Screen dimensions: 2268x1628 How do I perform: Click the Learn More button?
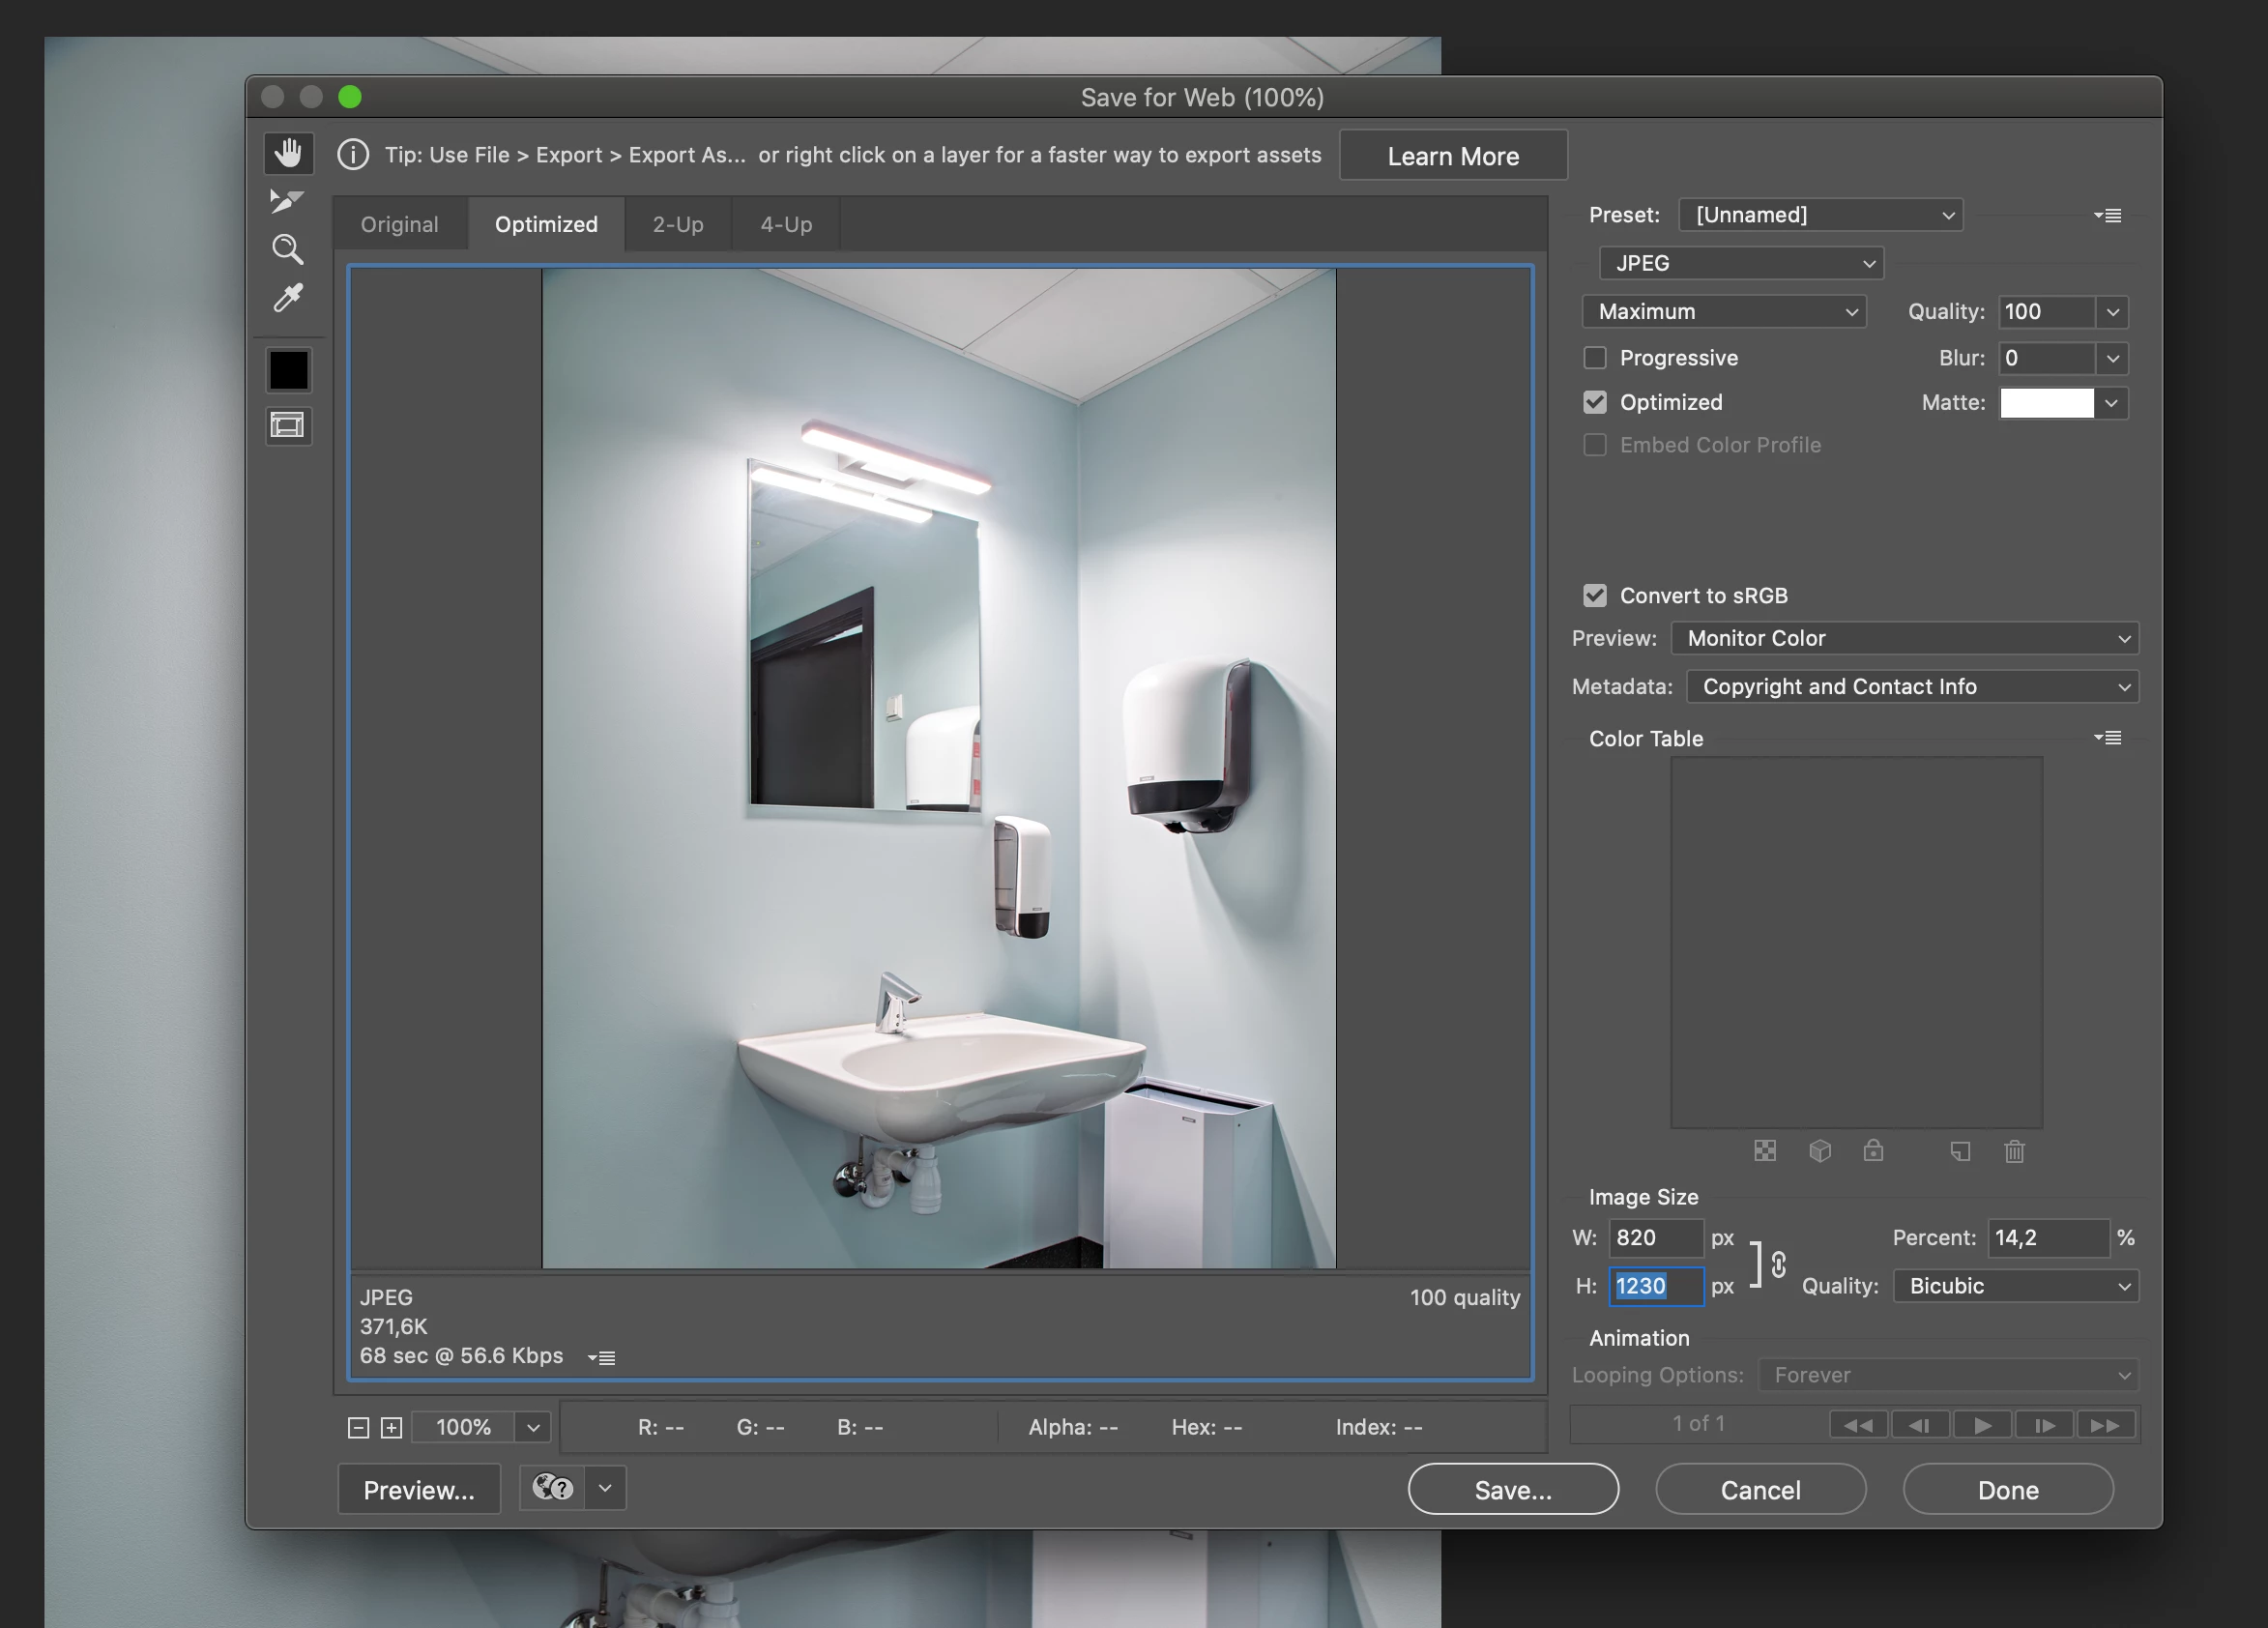point(1452,156)
